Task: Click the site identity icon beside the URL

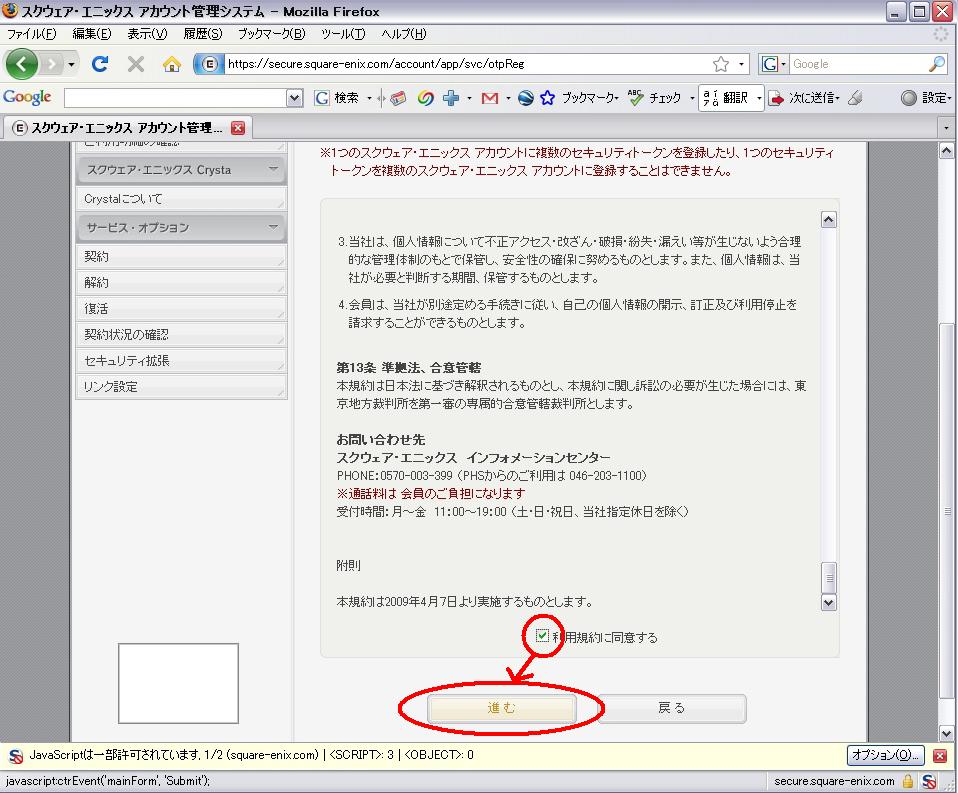Action: 209,64
